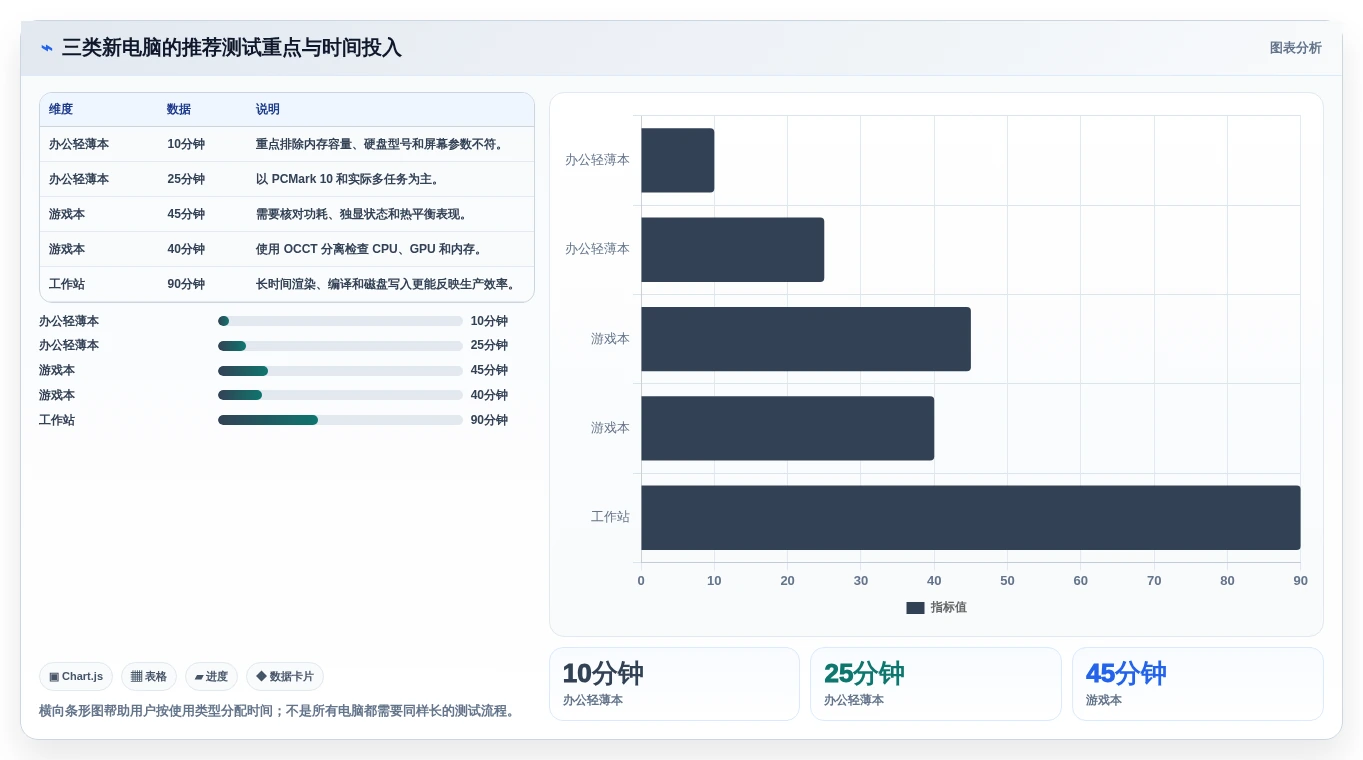Image resolution: width=1363 pixels, height=760 pixels.
Task: Select the 数据卡片 chip
Action: click(x=285, y=677)
